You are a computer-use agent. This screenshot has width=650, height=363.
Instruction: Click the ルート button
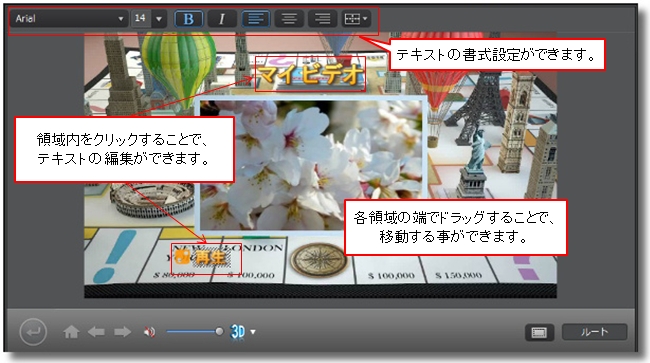(594, 332)
